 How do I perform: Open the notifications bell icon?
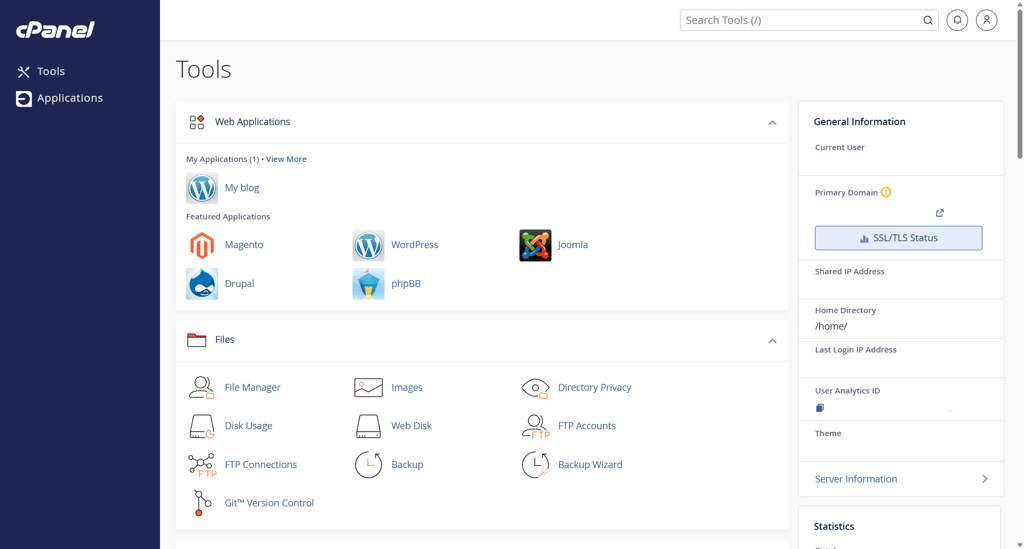point(957,20)
